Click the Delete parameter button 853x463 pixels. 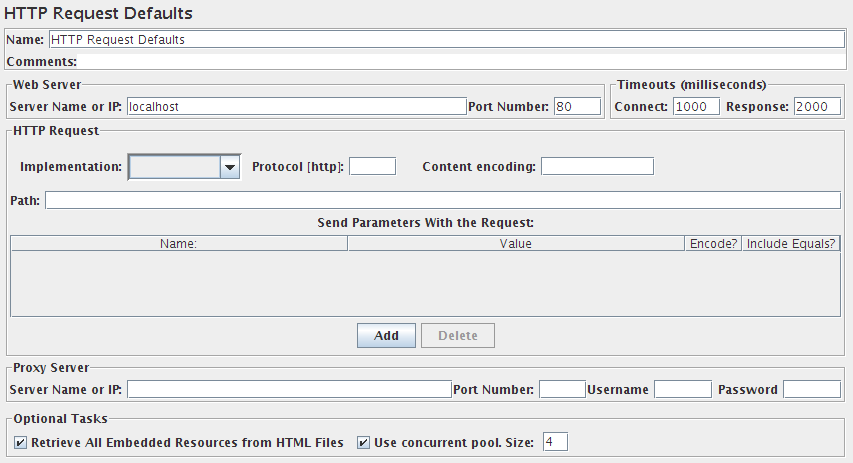point(458,336)
